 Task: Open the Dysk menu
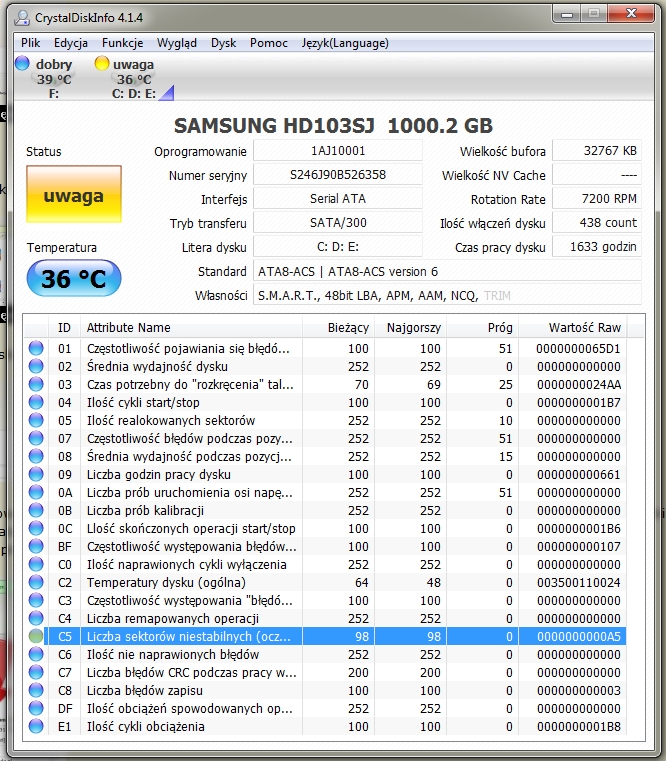[x=223, y=43]
